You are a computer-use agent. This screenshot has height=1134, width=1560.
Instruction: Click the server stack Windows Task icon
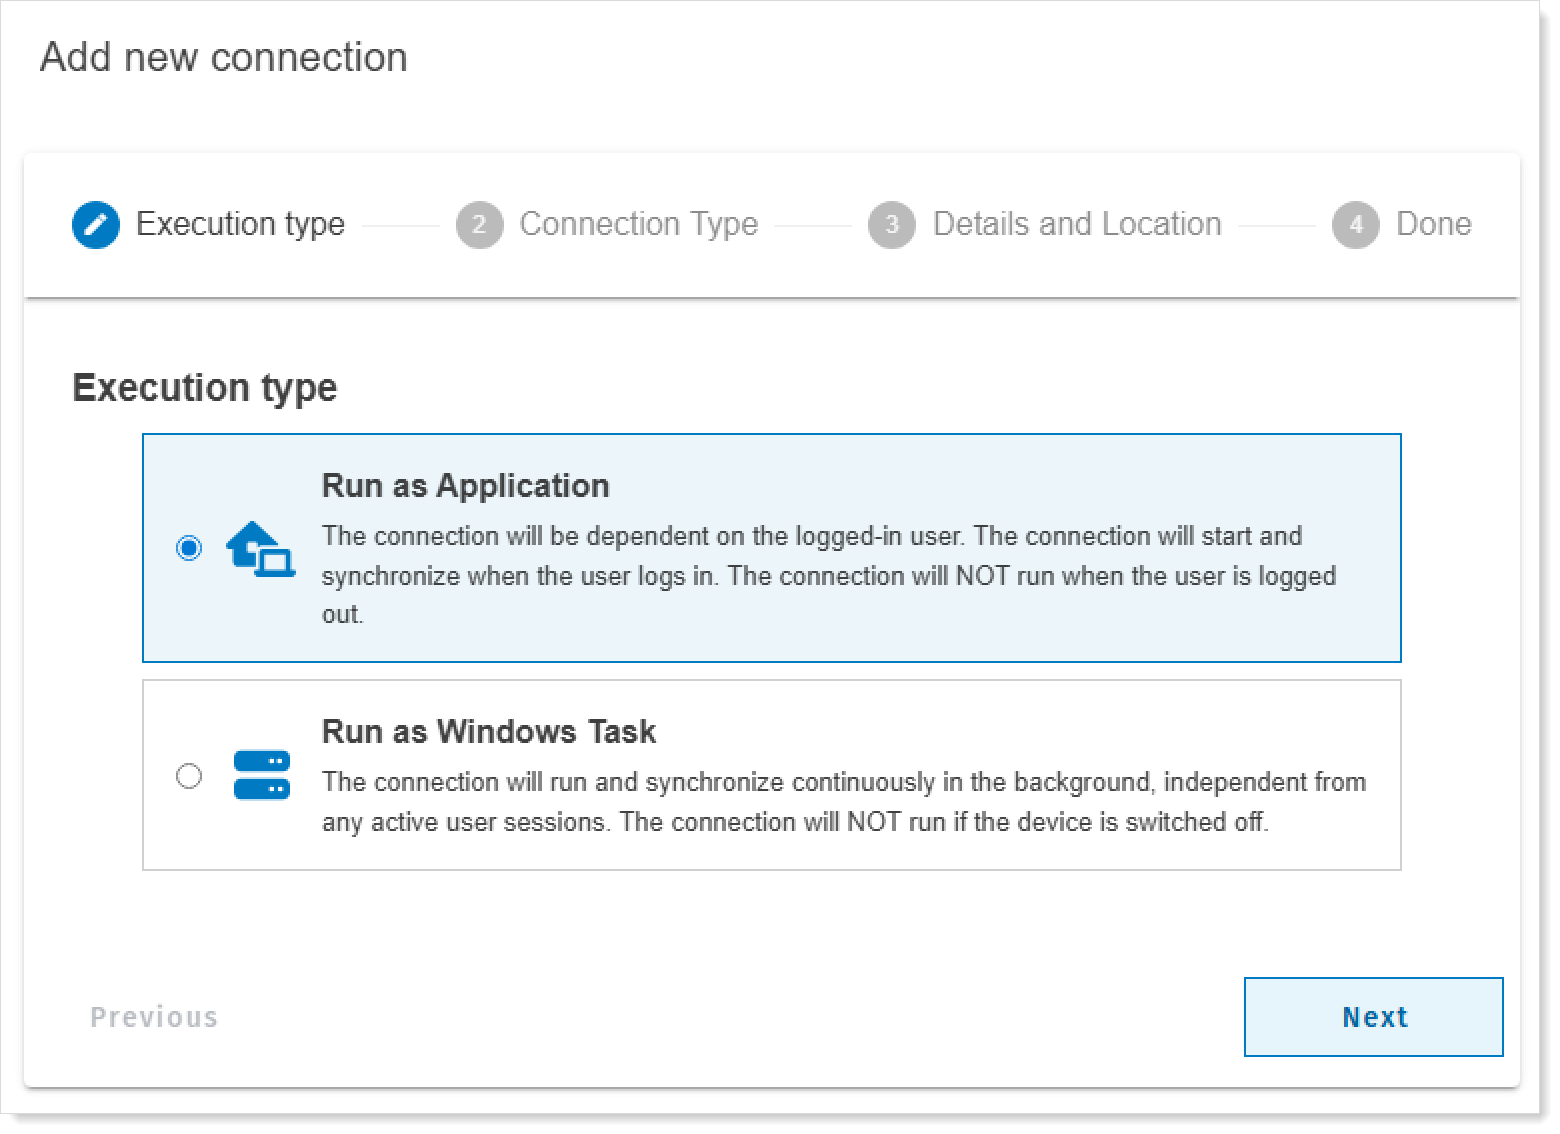click(262, 775)
